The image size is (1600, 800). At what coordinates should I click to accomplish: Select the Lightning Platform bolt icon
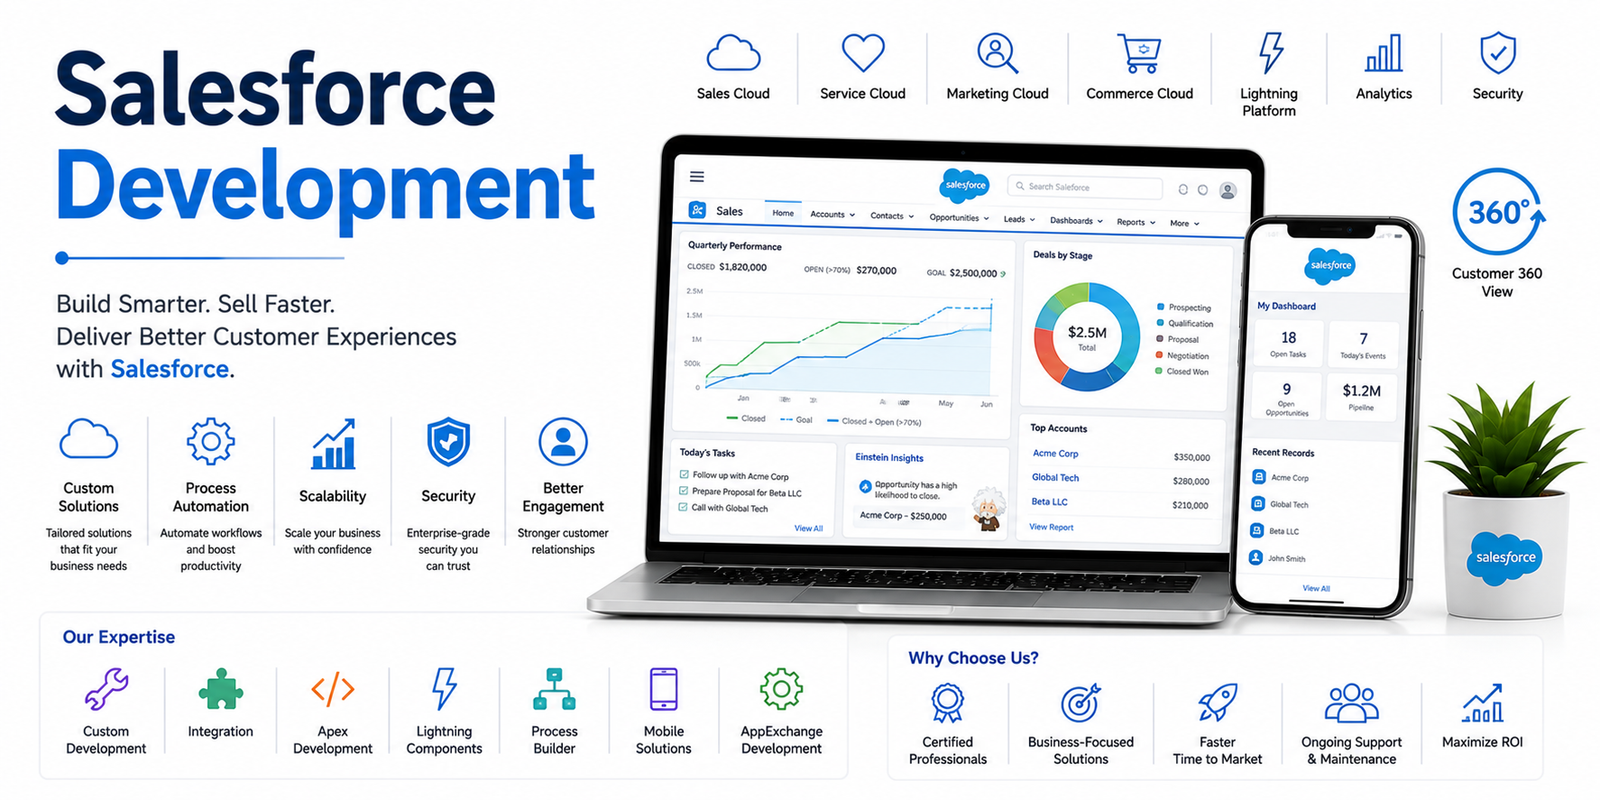click(1270, 53)
